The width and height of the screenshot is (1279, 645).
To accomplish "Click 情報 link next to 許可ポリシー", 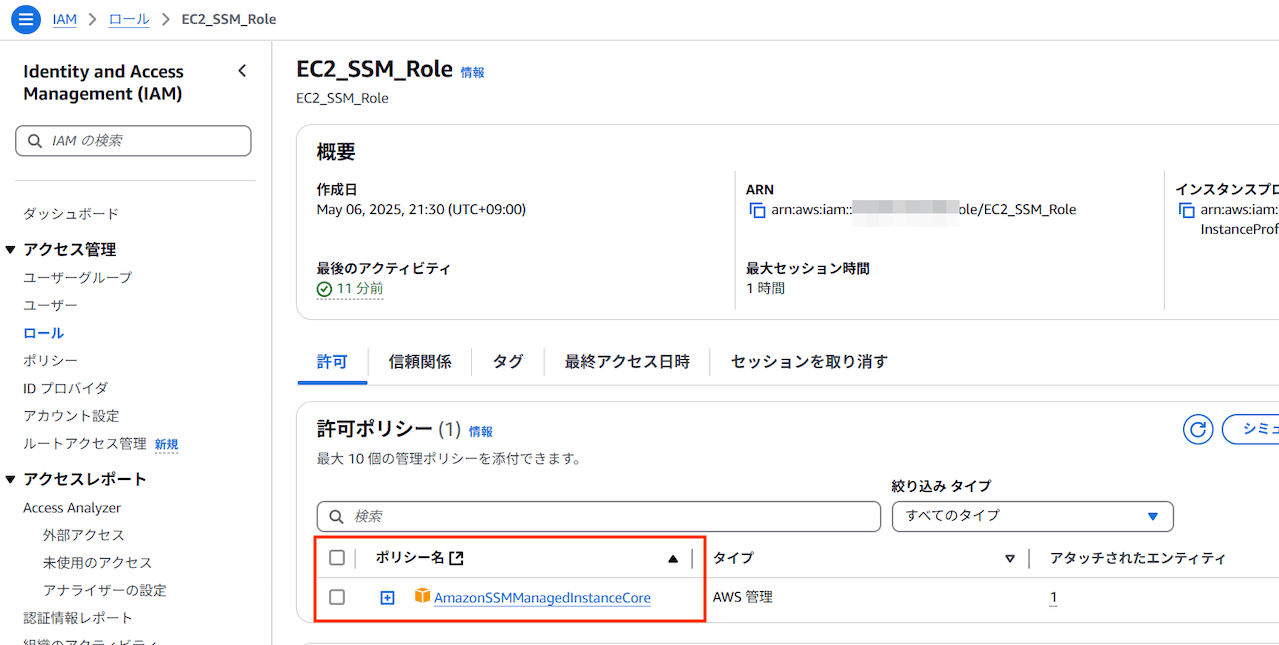I will pyautogui.click(x=481, y=432).
